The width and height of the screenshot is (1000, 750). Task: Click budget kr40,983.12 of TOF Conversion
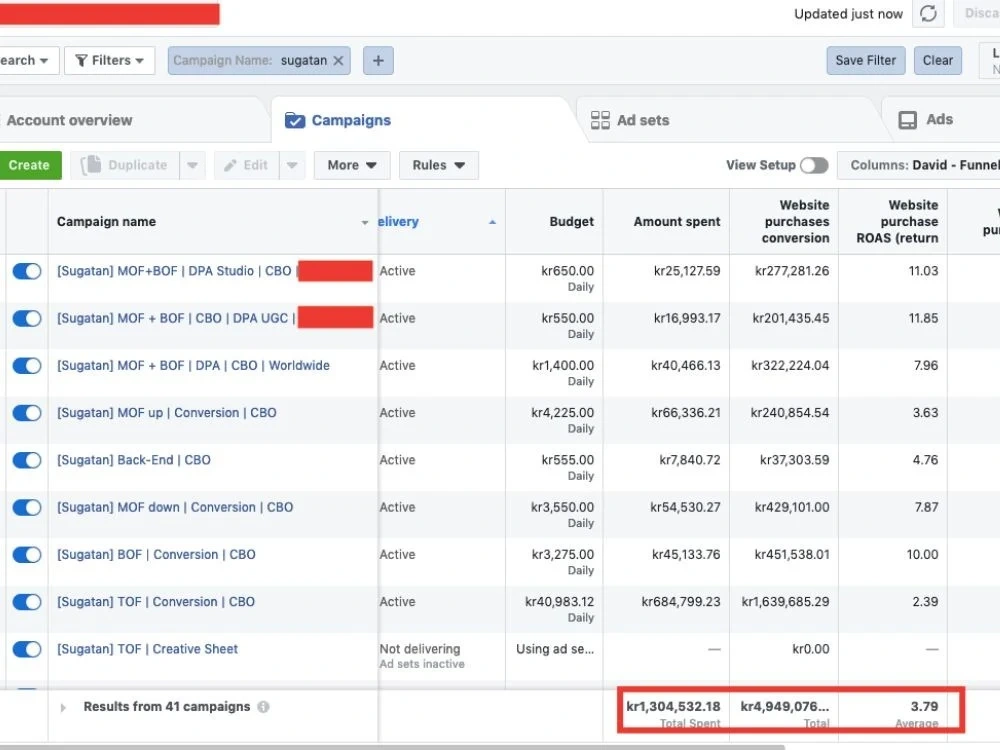point(559,601)
